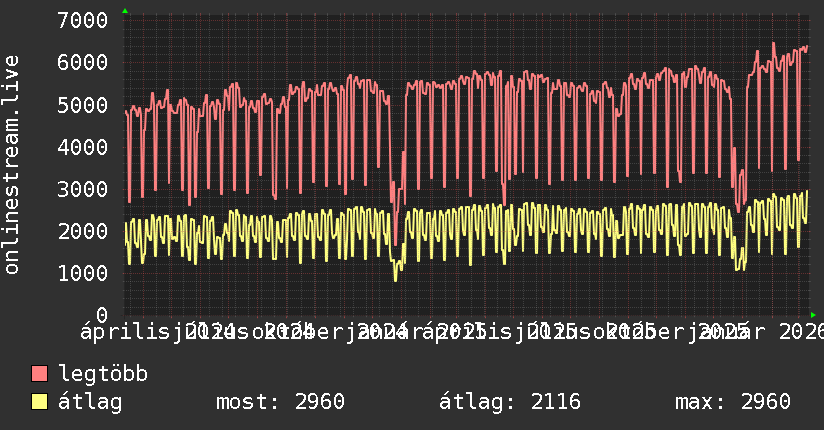Click the green arrow atop the vertical axis
This screenshot has width=824, height=430.
pos(125,10)
